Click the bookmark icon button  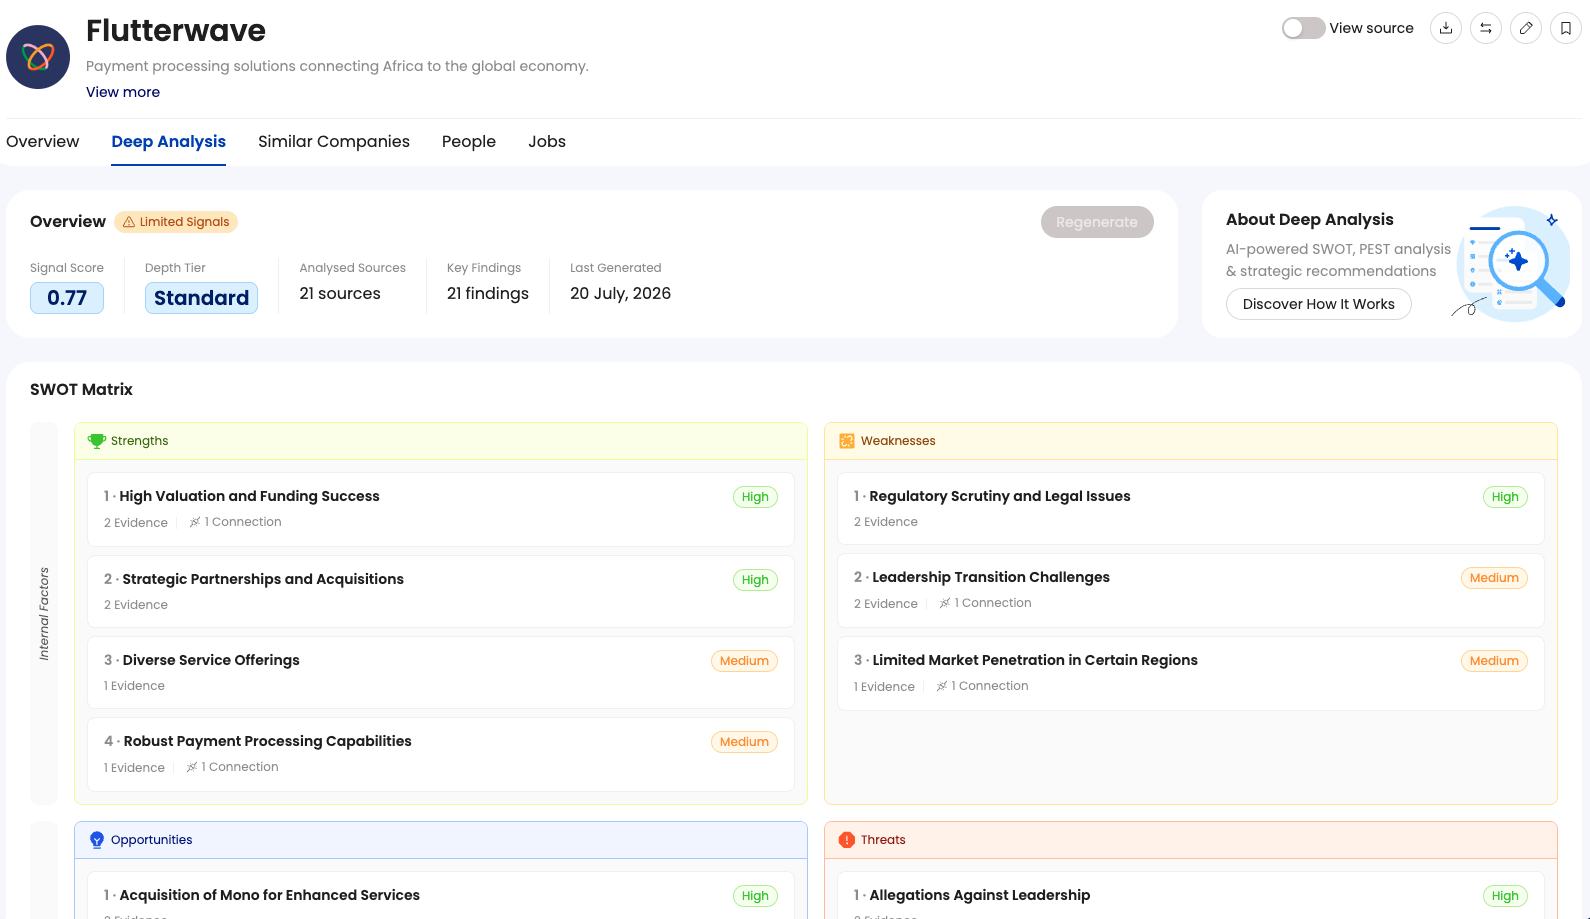tap(1566, 28)
